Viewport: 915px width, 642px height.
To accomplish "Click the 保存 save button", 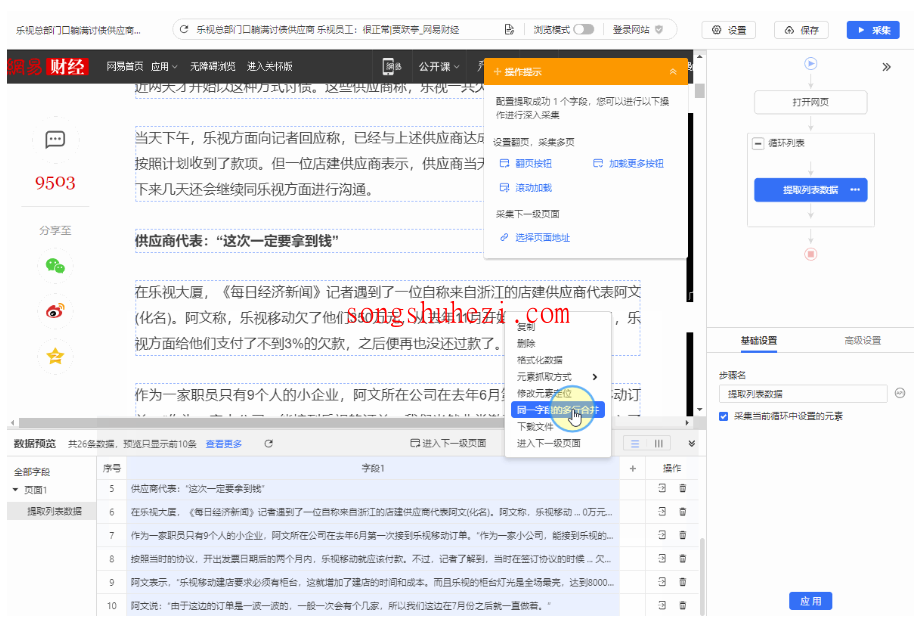I will [x=801, y=30].
